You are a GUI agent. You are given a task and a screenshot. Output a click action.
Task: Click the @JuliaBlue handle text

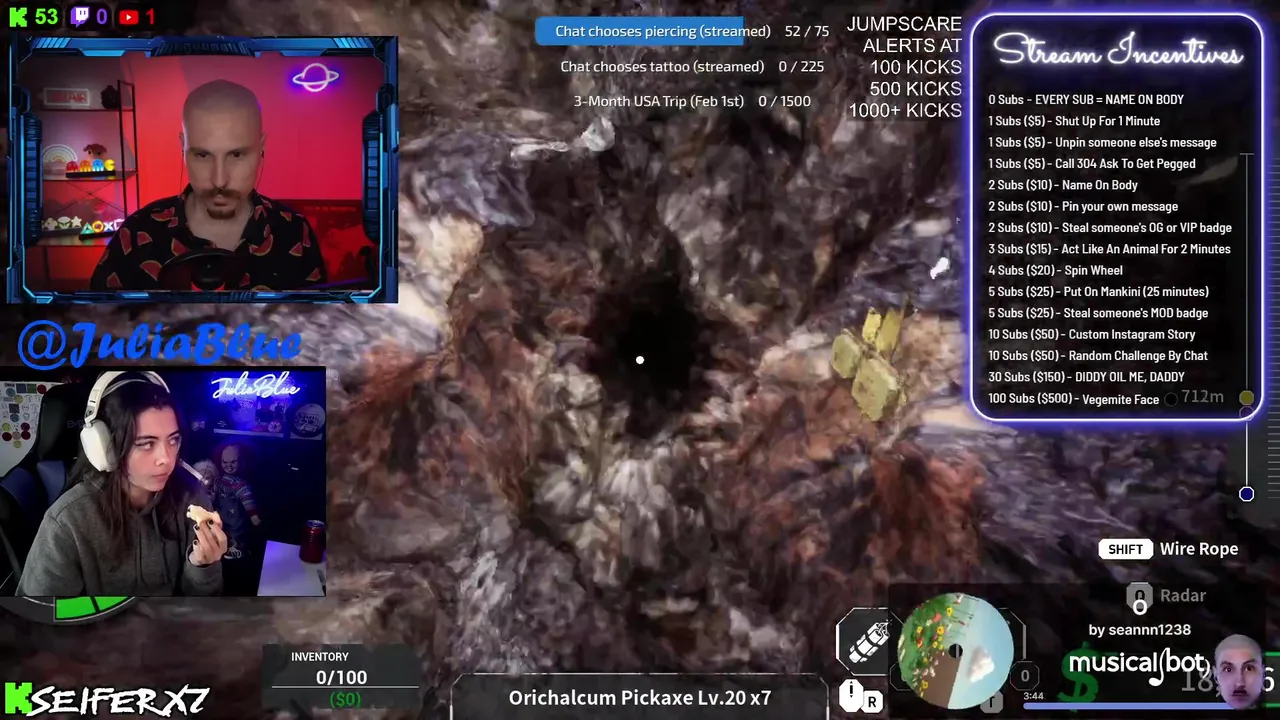[x=159, y=343]
